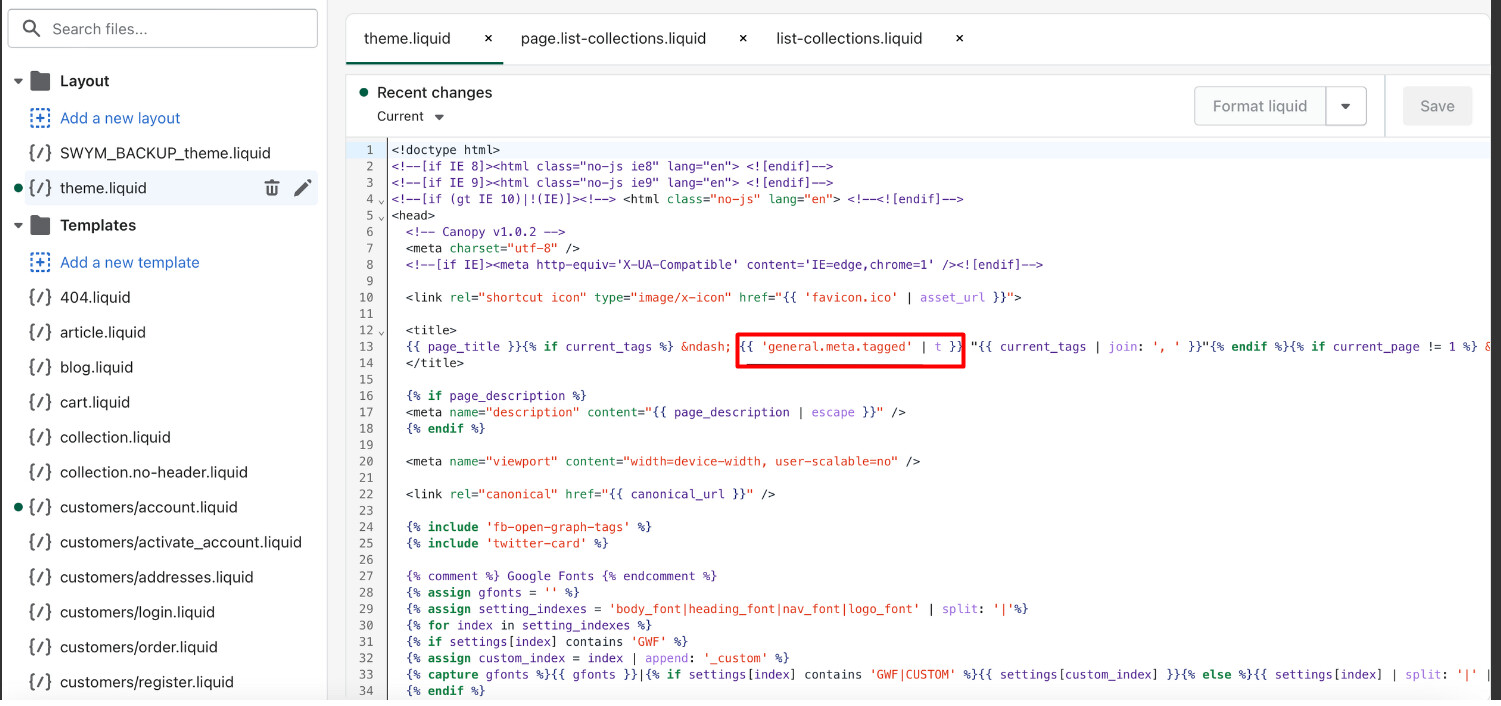The height and width of the screenshot is (706, 1501).
Task: Fold the code block at line 12
Action: tap(381, 331)
